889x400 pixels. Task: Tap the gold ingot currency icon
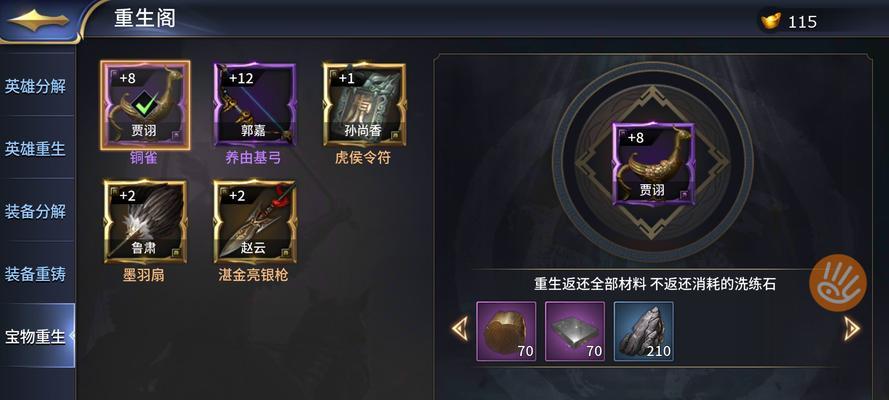click(x=770, y=21)
